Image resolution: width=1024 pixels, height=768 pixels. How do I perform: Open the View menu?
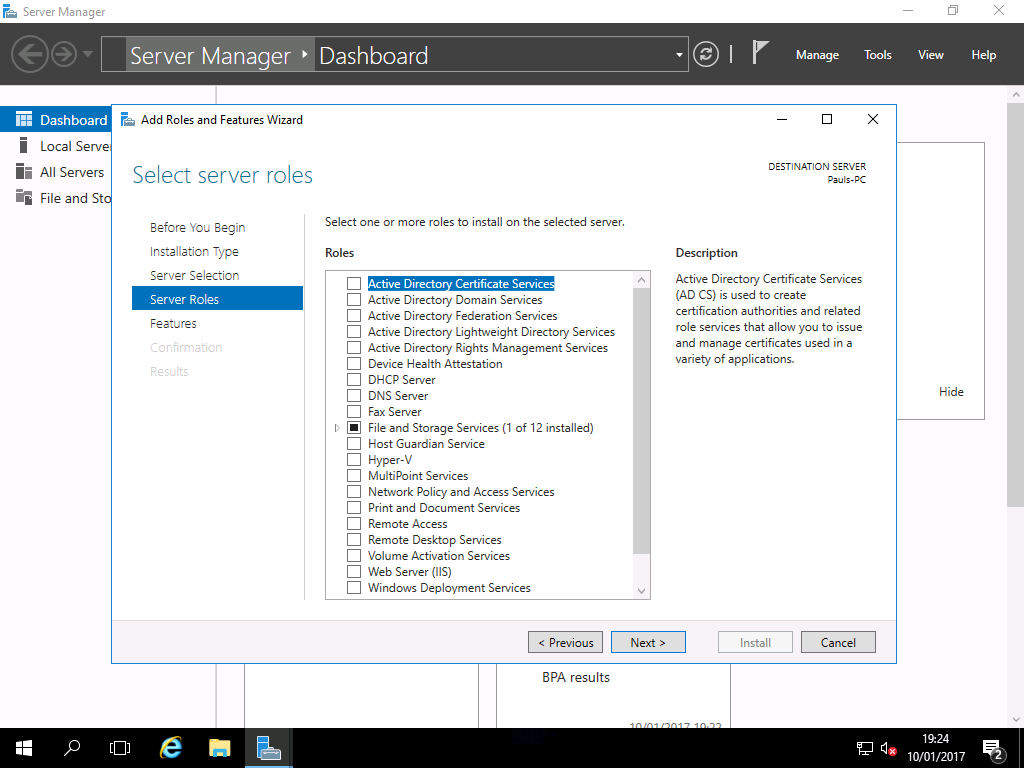[931, 55]
